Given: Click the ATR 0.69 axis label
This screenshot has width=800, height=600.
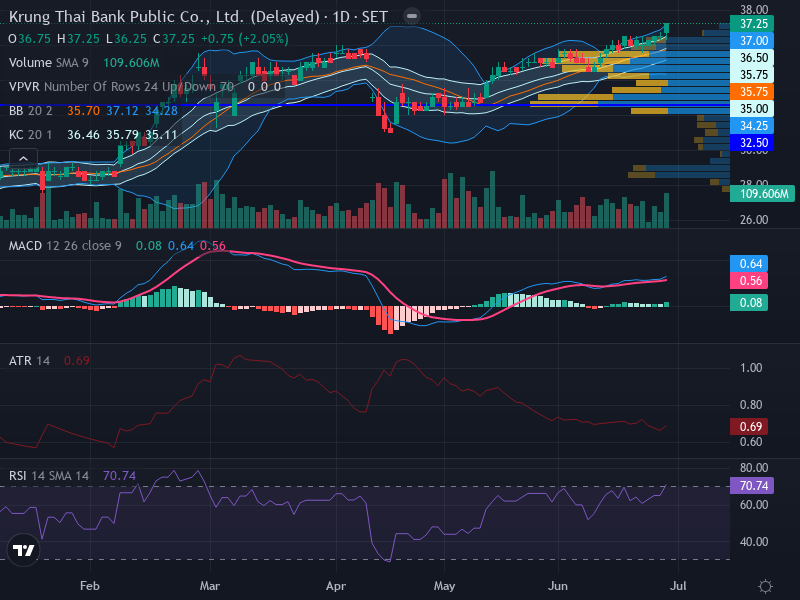Looking at the screenshot, I should click(749, 427).
